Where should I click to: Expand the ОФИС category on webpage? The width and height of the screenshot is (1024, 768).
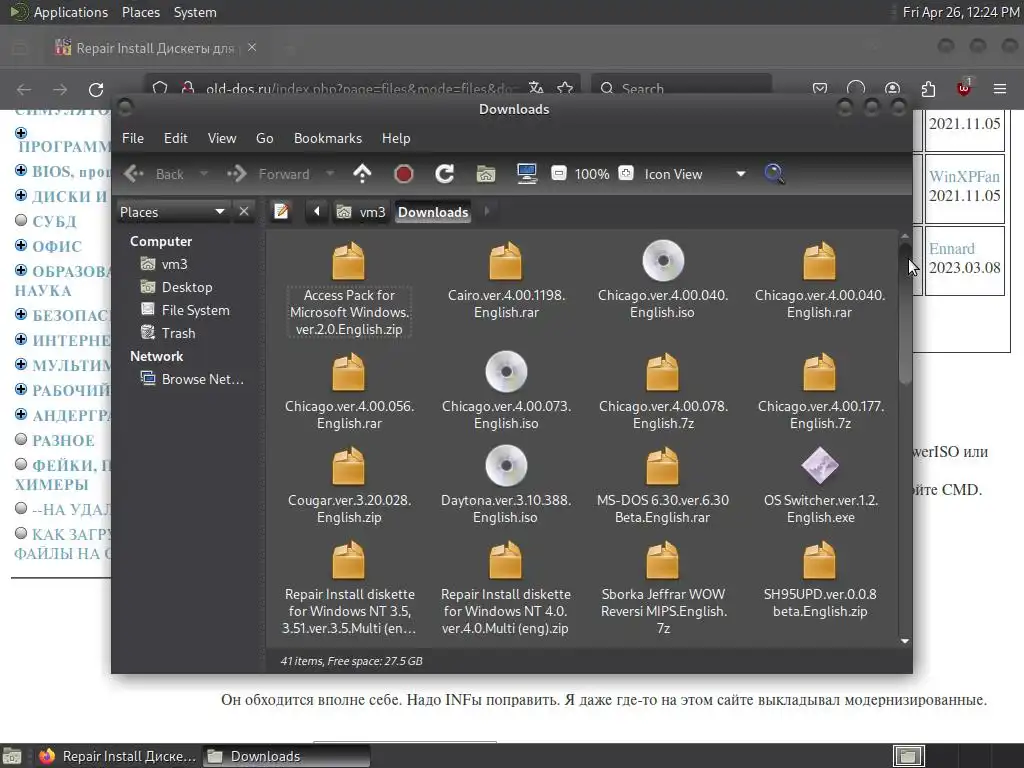[21, 246]
